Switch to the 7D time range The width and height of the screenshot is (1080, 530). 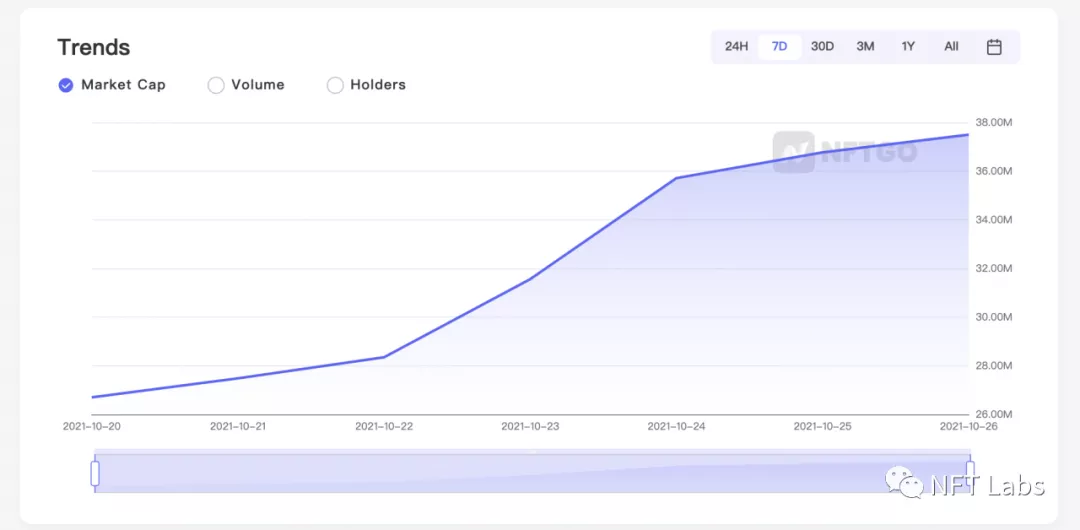(x=780, y=47)
